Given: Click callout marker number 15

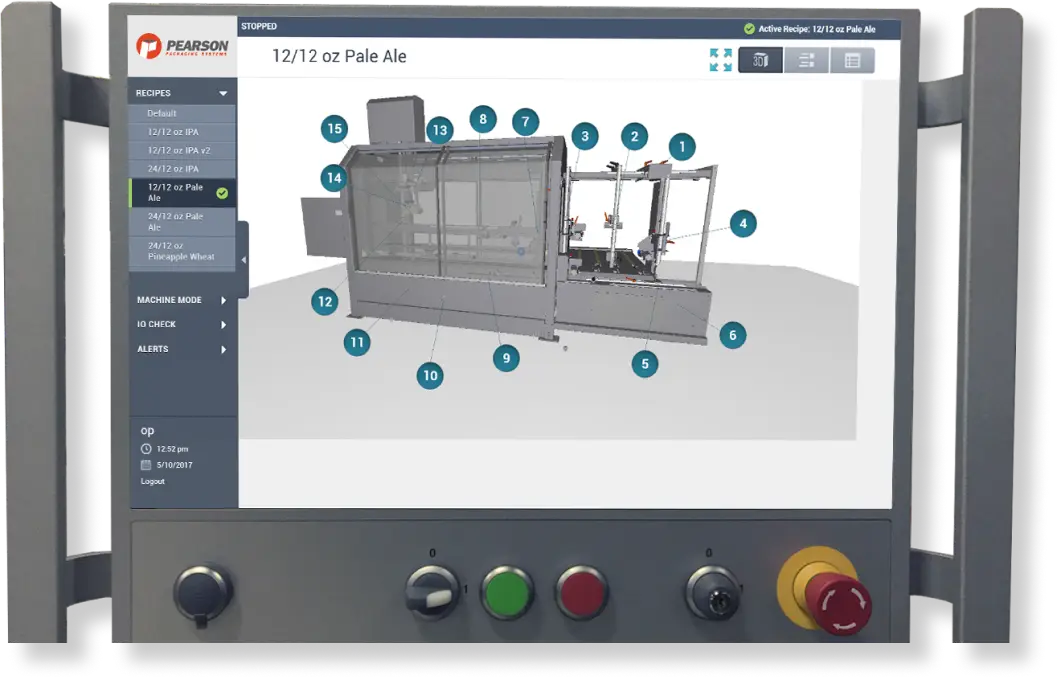Looking at the screenshot, I should click(x=335, y=128).
